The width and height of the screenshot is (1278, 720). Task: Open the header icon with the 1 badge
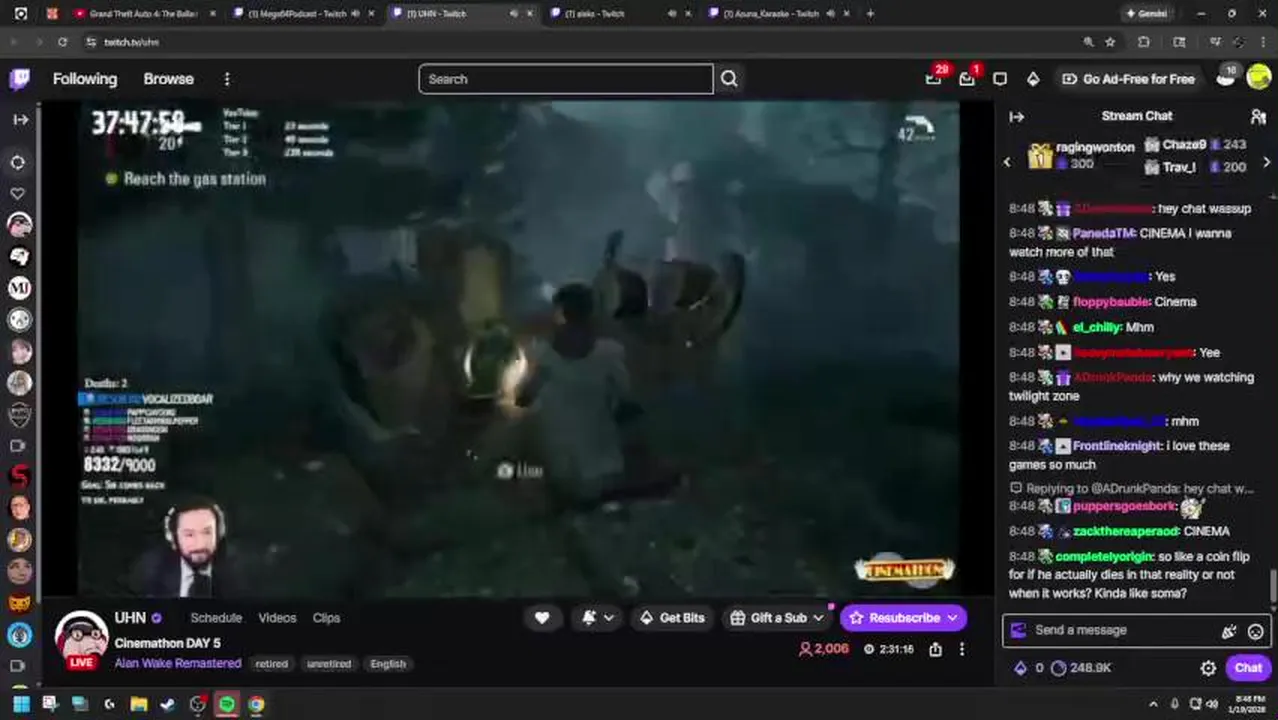(967, 78)
